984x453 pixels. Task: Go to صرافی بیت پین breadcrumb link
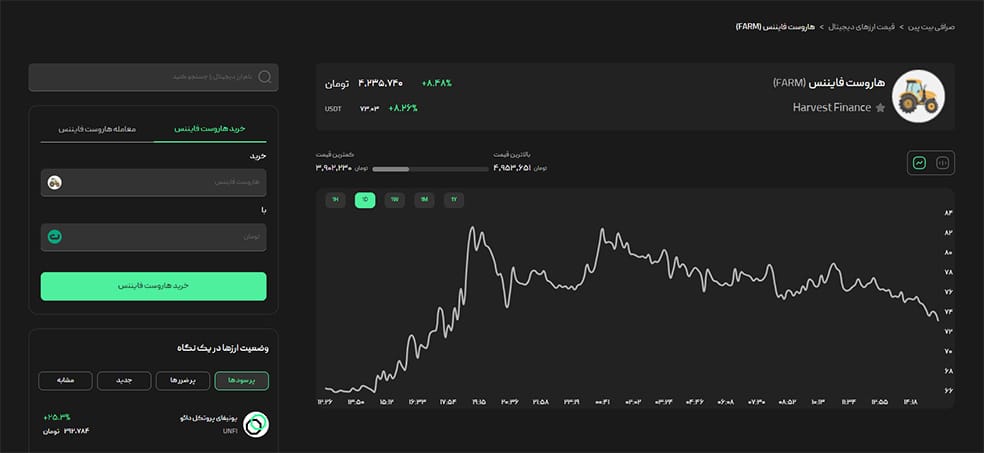tap(931, 28)
